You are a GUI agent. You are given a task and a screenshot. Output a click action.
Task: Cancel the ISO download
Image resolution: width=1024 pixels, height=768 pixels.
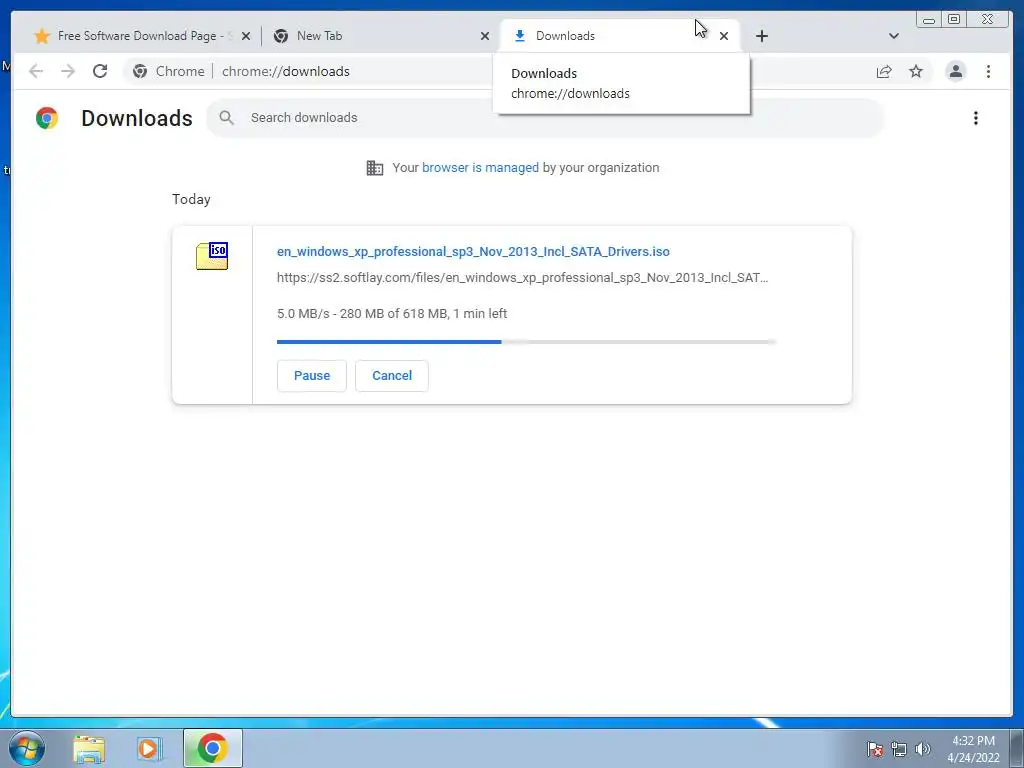[x=392, y=376]
